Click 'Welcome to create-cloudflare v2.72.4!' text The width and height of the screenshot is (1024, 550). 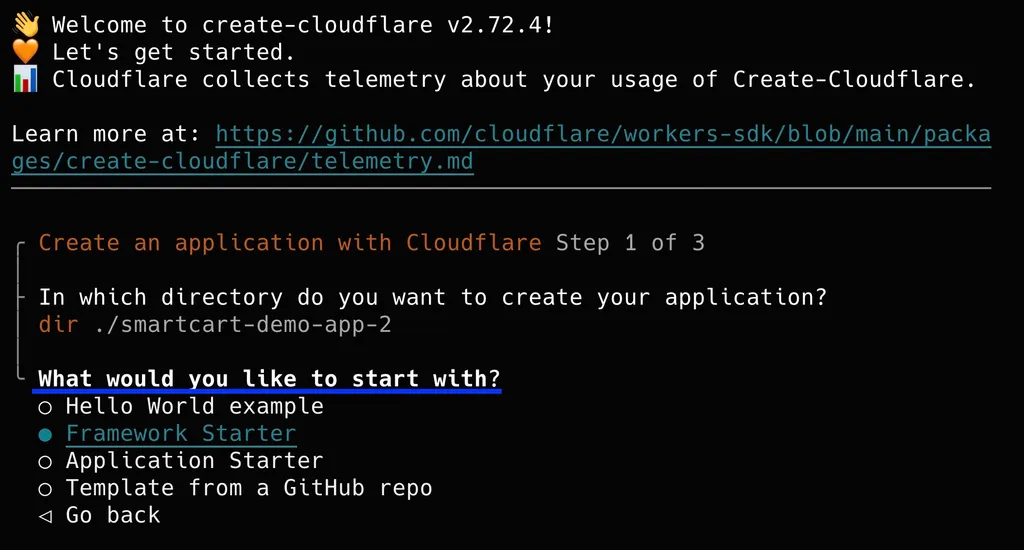point(303,25)
